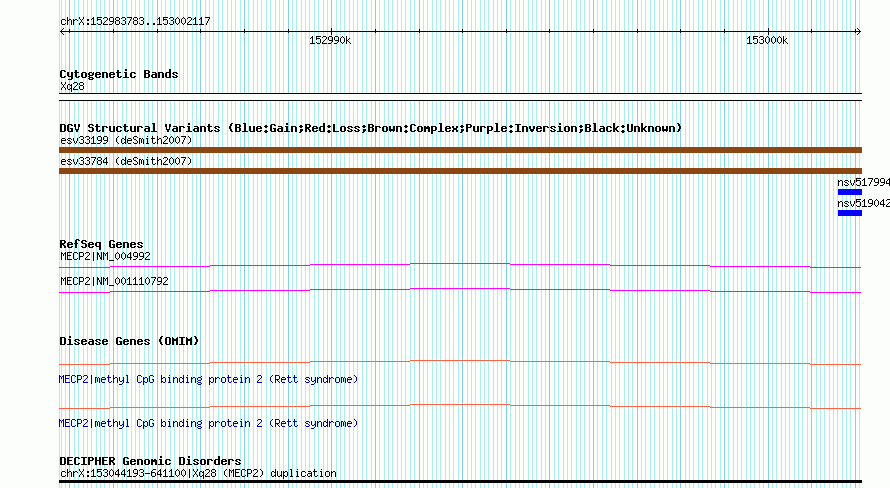Click the Xq28 cytogenetic band label

[72, 86]
